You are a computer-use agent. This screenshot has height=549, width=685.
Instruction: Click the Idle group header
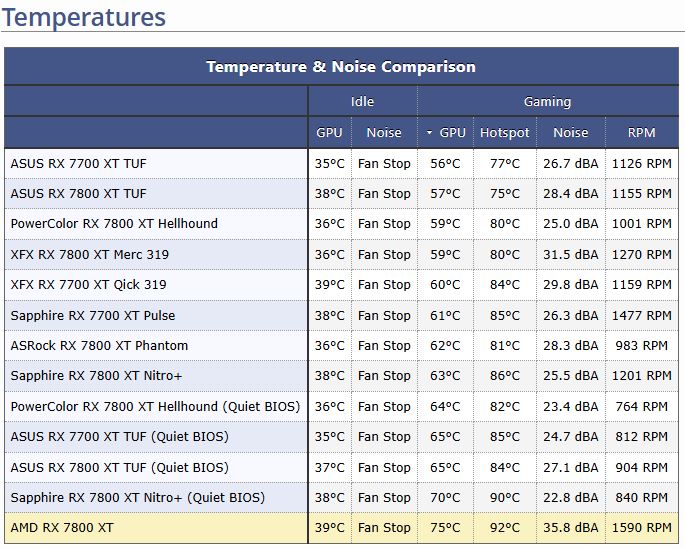[362, 101]
